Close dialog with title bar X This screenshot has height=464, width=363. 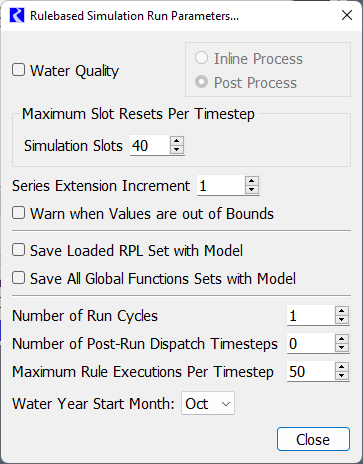[x=347, y=15]
